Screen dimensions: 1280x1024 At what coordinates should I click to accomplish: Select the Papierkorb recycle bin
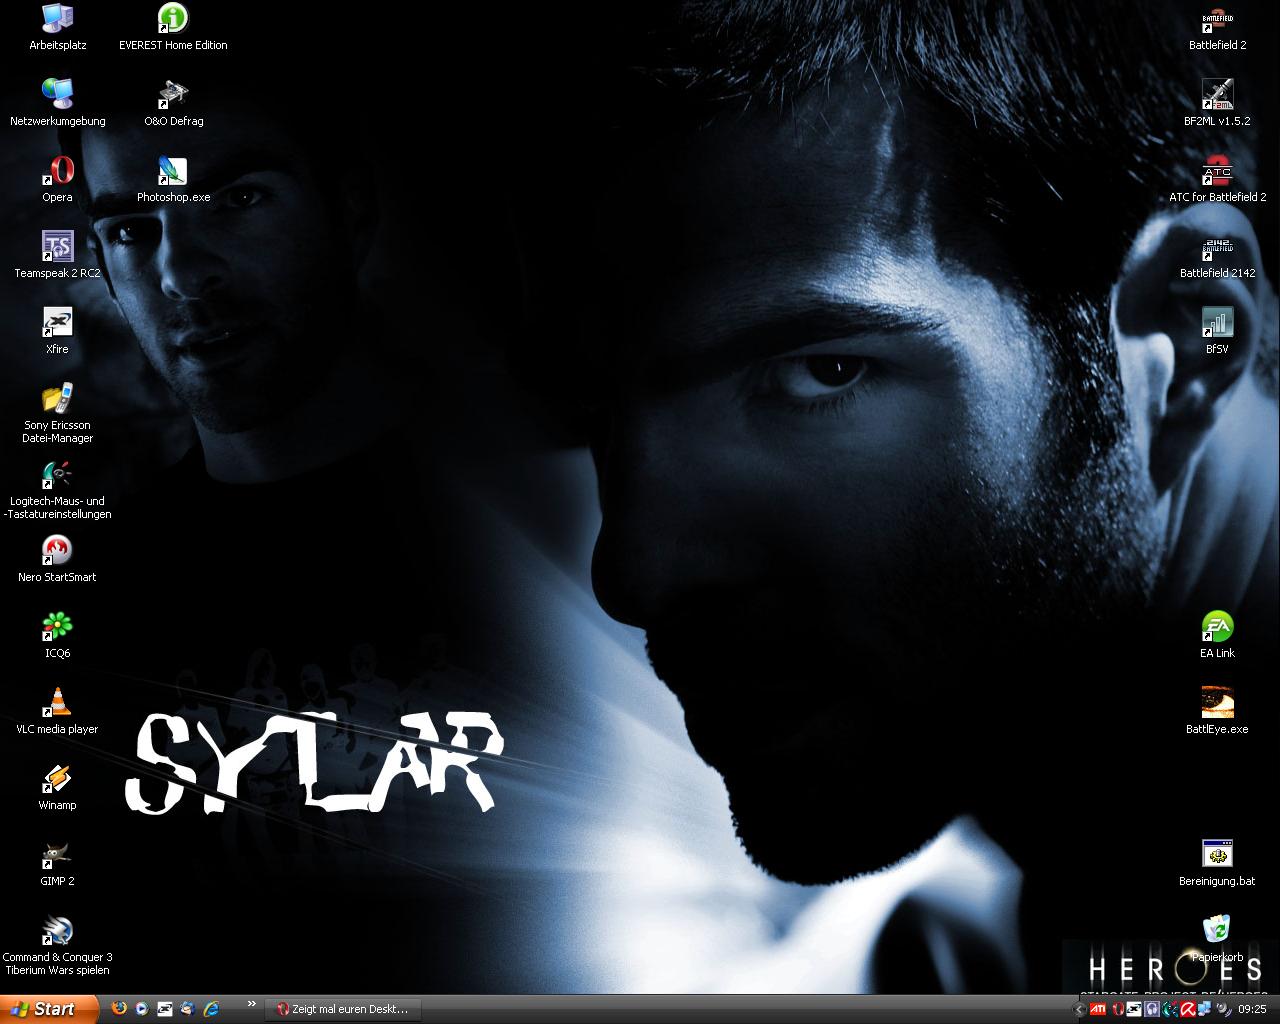(x=1217, y=939)
